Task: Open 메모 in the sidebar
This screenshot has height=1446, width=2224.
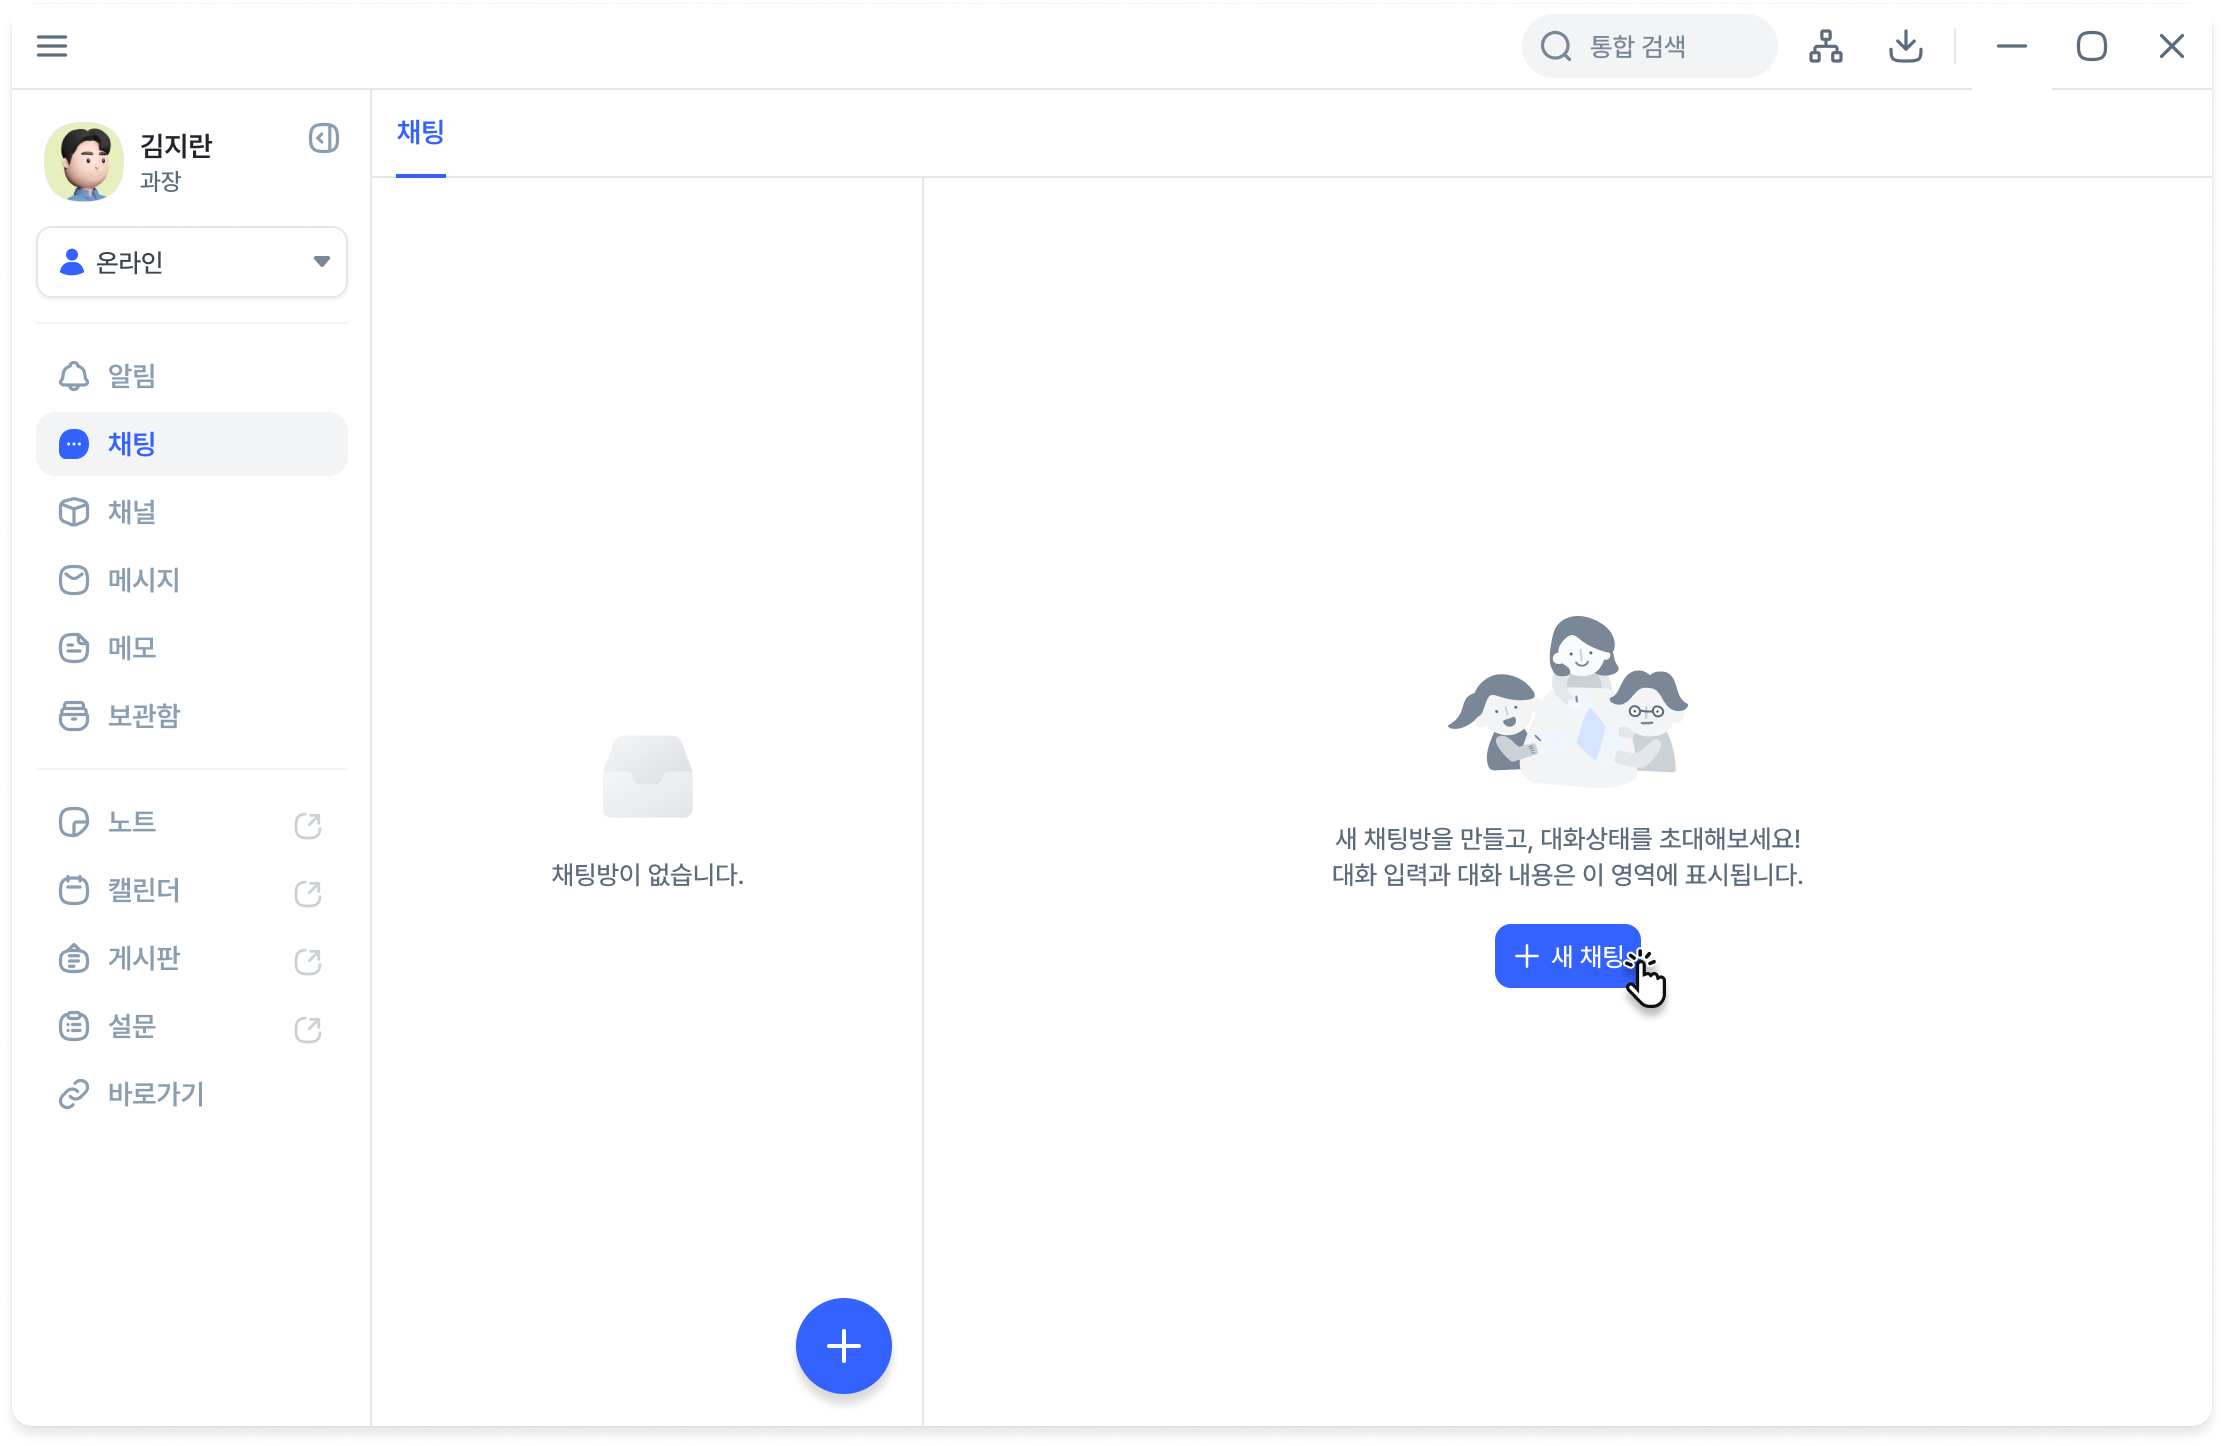Action: [x=131, y=648]
